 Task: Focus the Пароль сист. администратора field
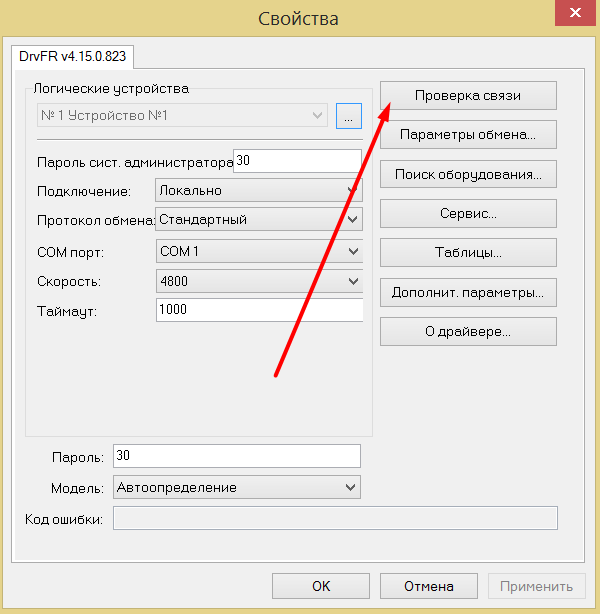pos(297,161)
